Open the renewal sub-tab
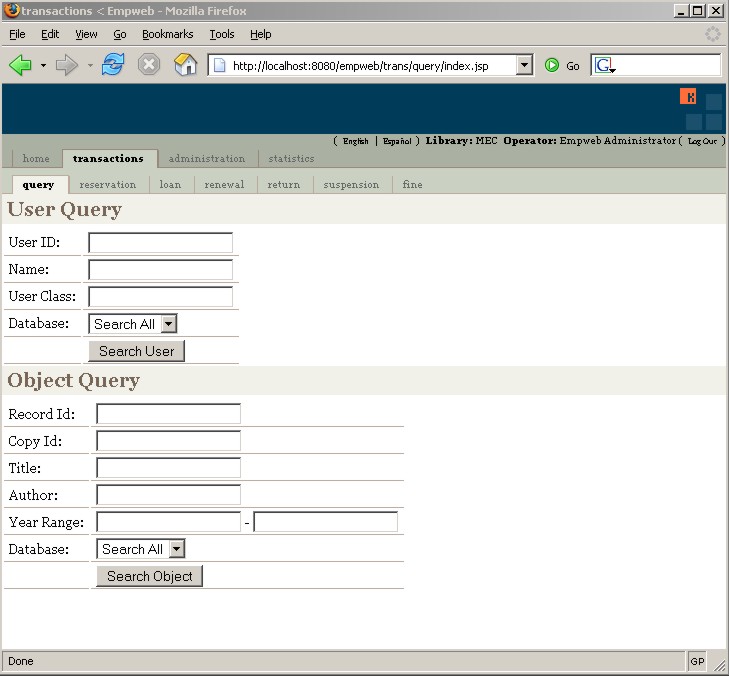The width and height of the screenshot is (729, 676). pos(224,185)
